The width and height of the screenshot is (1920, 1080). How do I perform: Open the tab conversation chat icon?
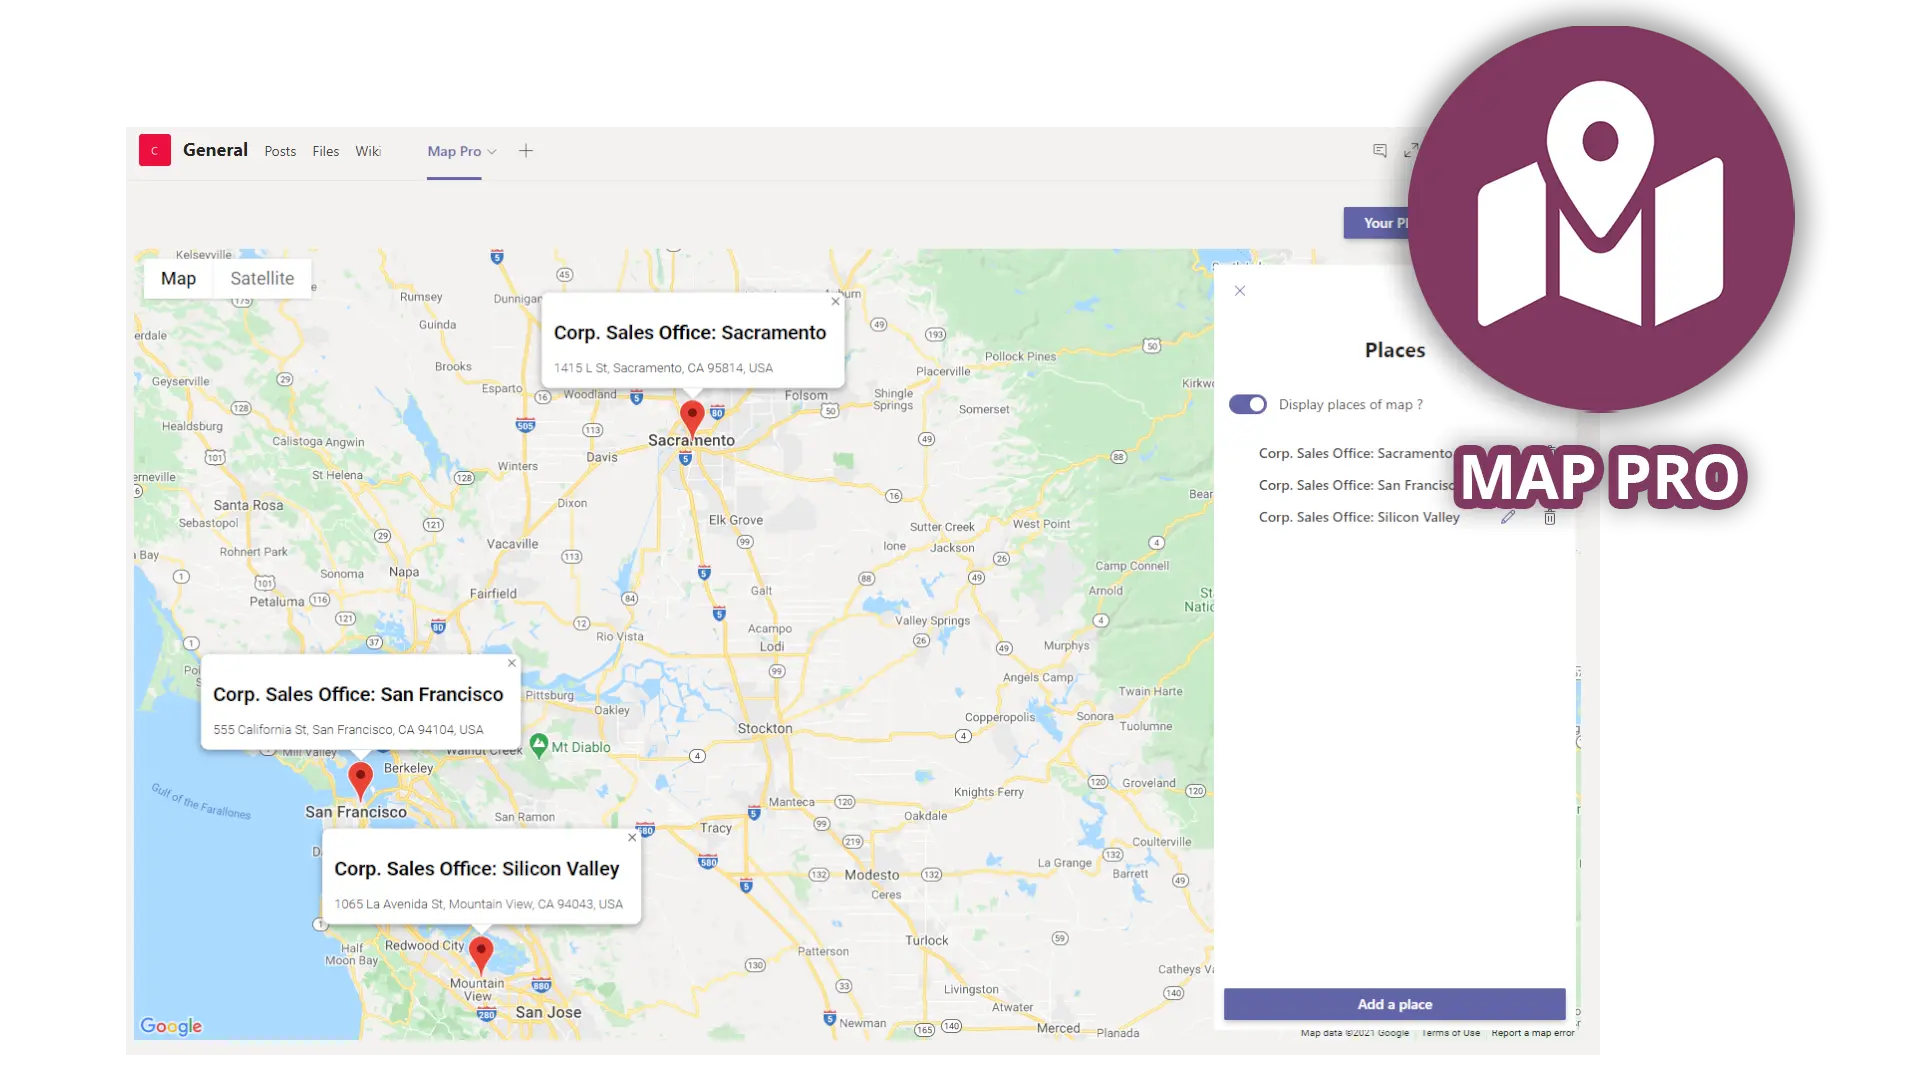(x=1380, y=150)
